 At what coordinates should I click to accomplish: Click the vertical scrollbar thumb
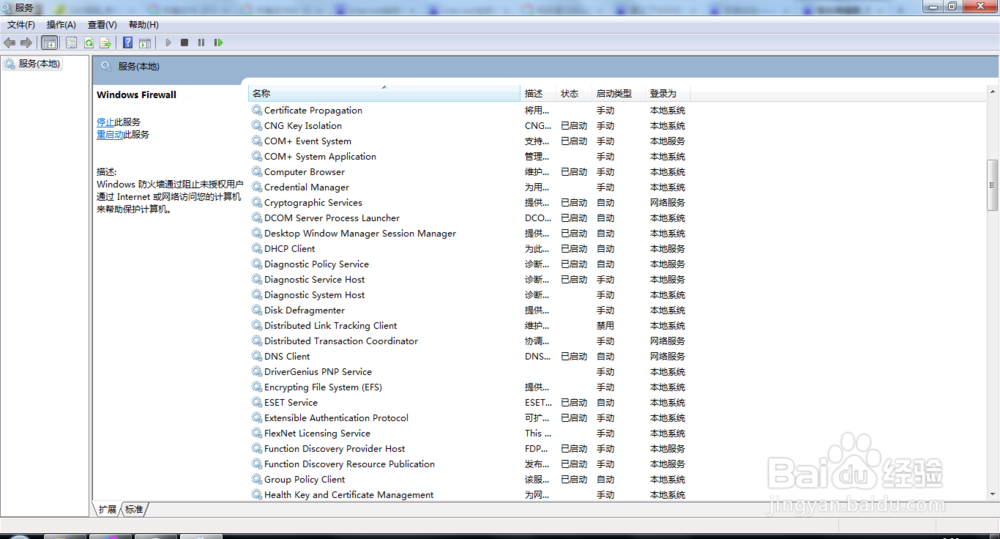coord(992,185)
